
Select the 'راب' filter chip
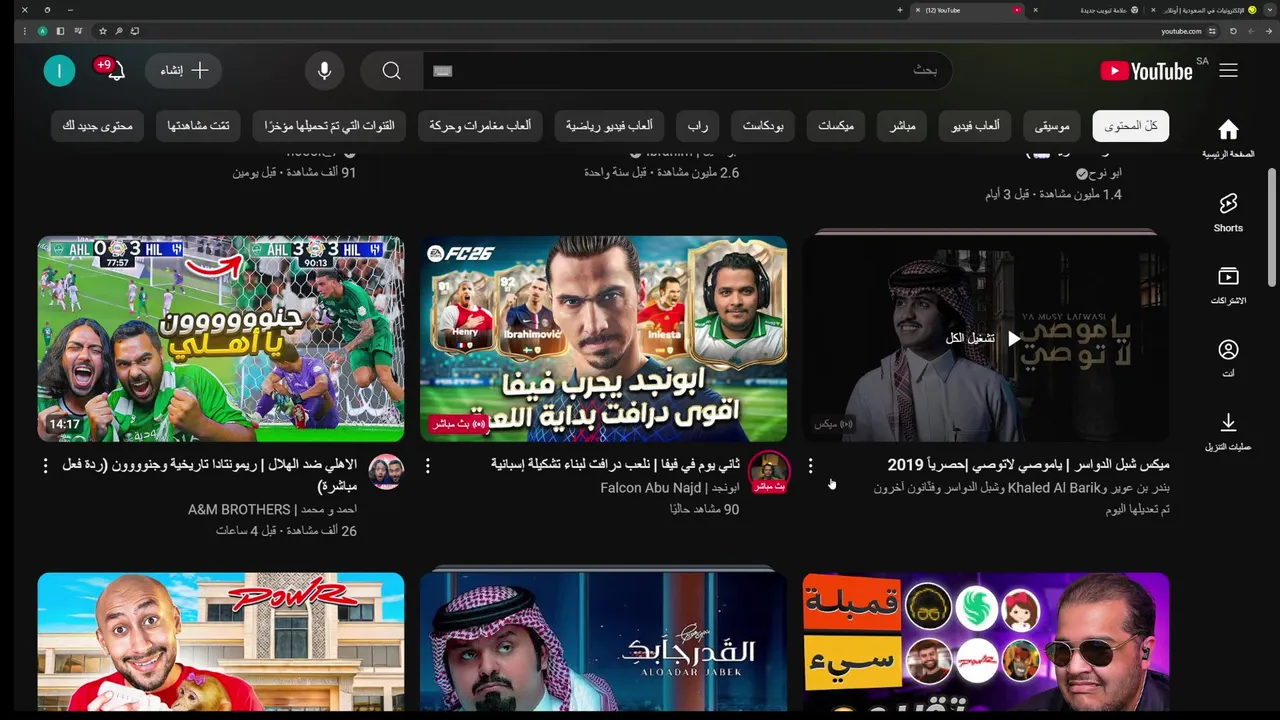click(x=698, y=126)
